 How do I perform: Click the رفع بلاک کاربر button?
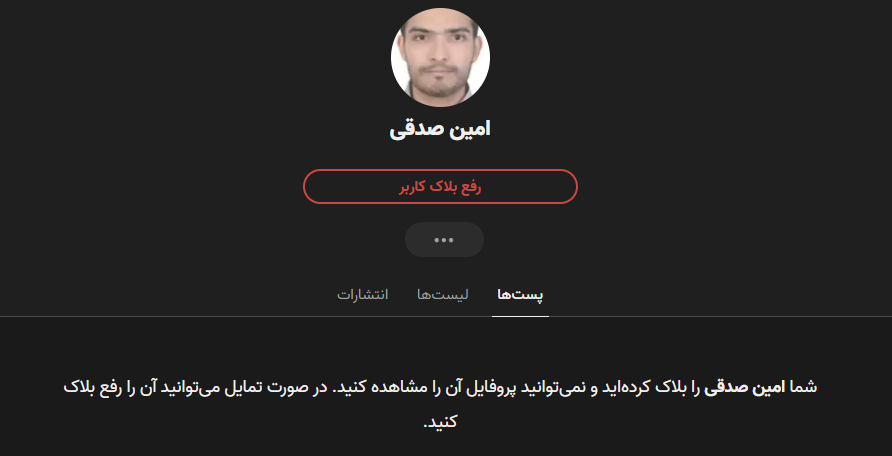click(440, 186)
